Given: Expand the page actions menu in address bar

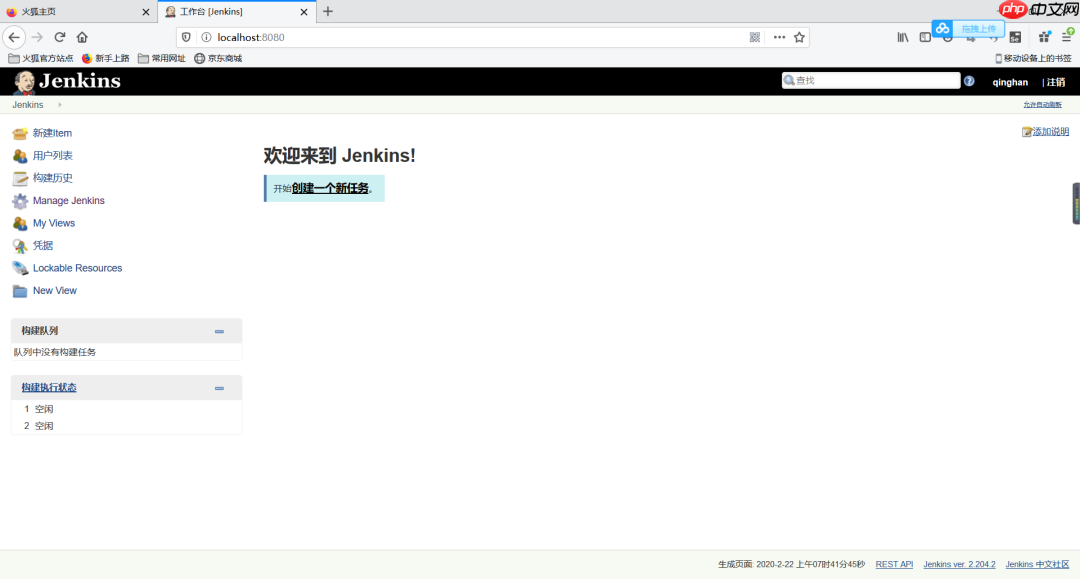Looking at the screenshot, I should point(779,36).
